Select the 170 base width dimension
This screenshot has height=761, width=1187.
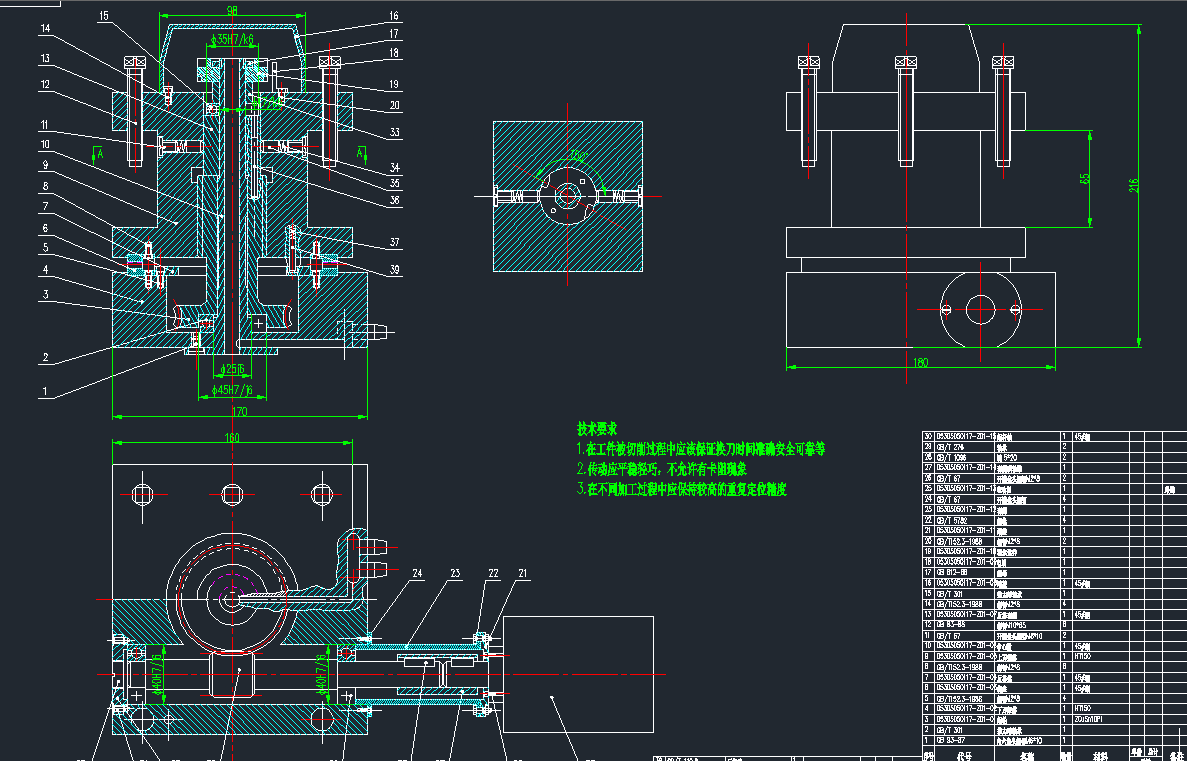point(241,413)
